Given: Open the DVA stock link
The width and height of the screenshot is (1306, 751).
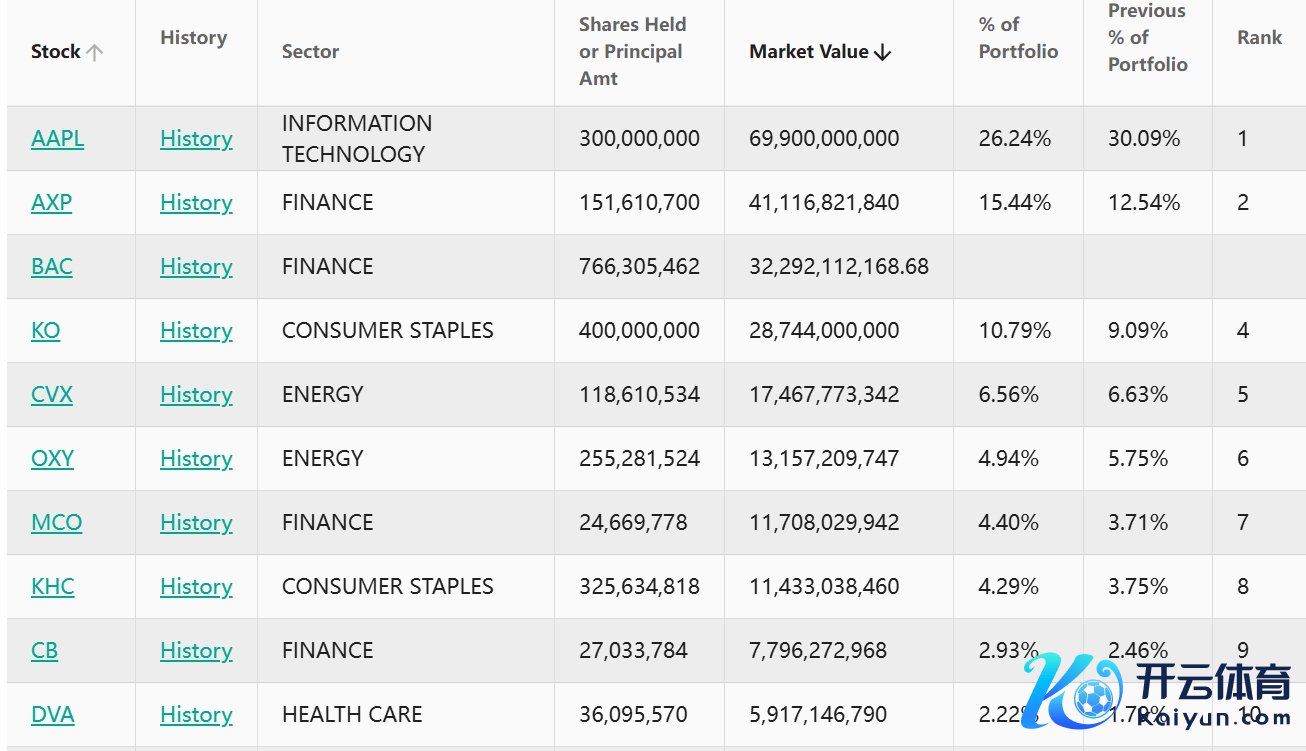Looking at the screenshot, I should click(52, 715).
